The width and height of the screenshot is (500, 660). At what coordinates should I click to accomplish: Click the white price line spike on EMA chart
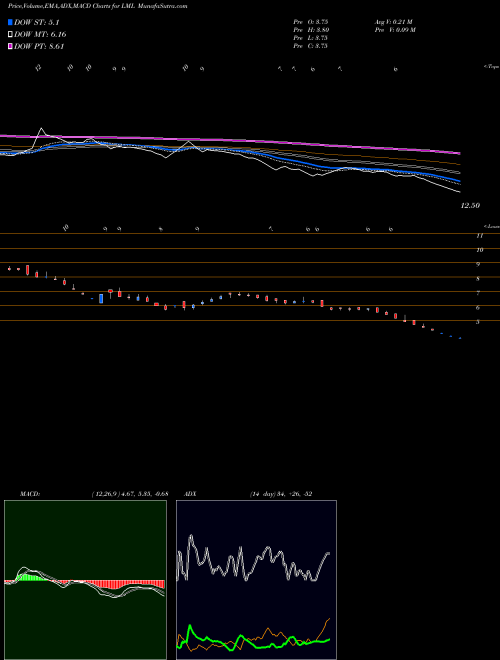pos(41,132)
